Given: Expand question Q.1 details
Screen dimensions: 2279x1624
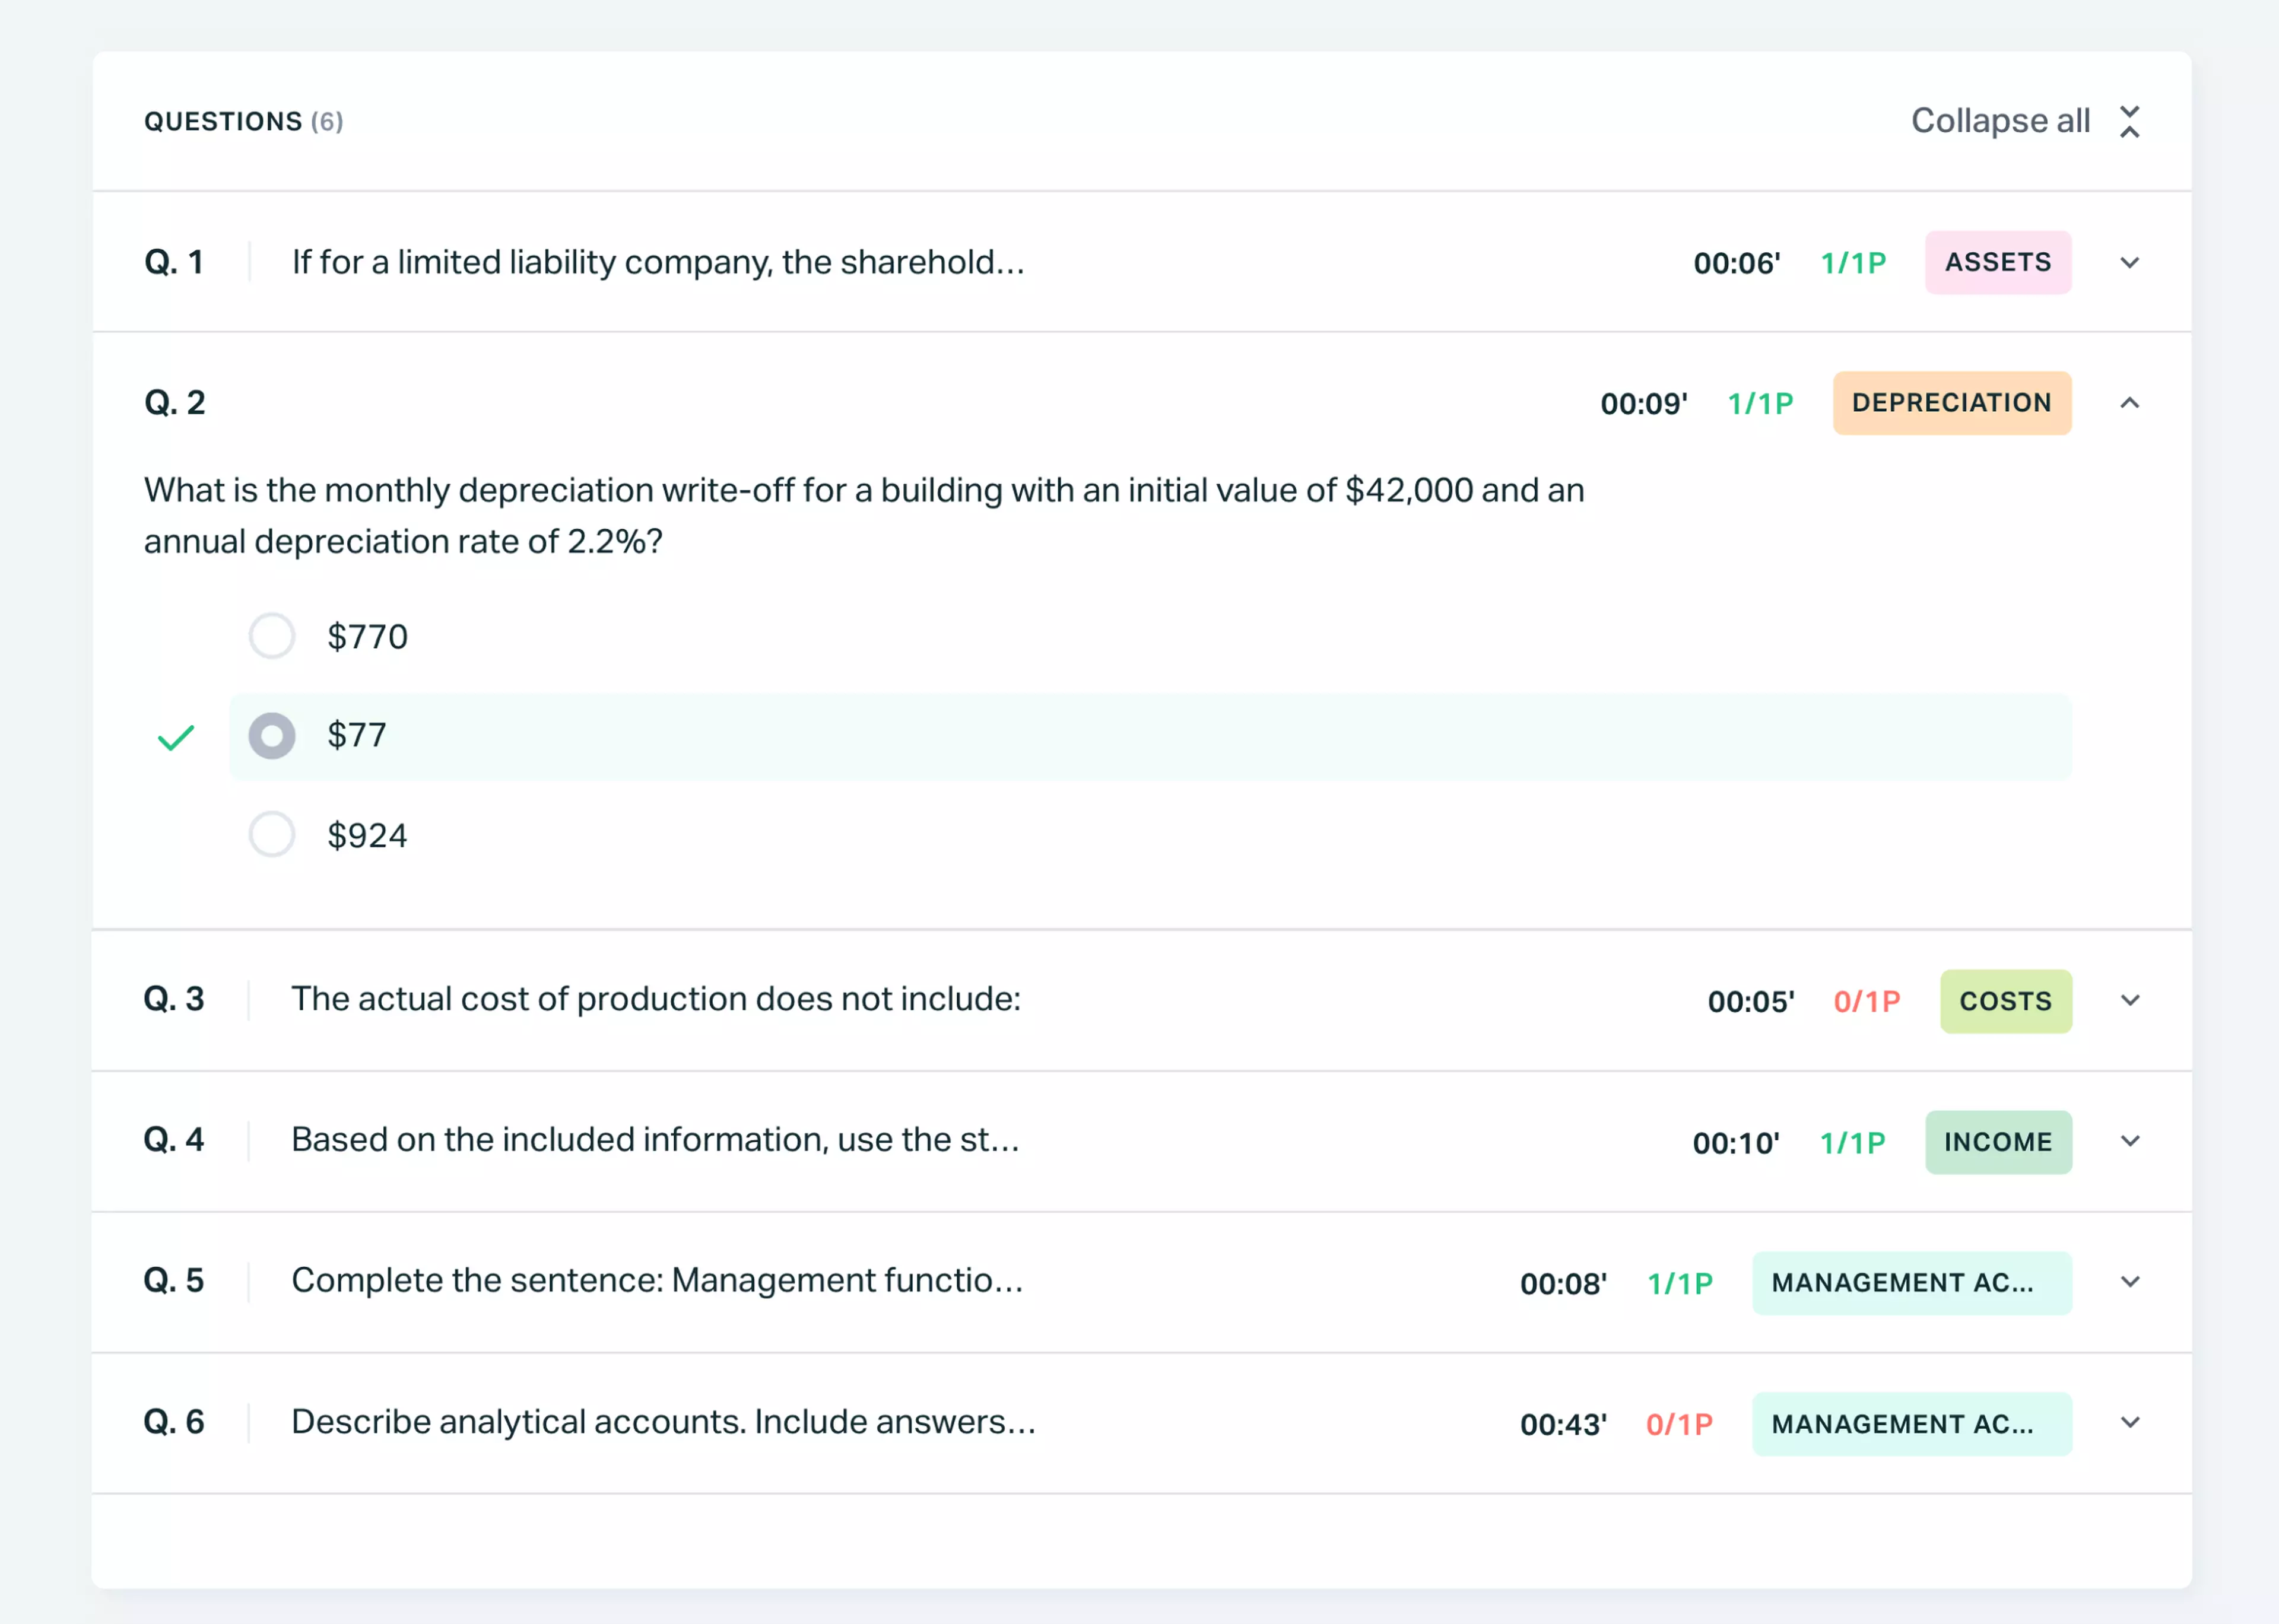Looking at the screenshot, I should [2130, 262].
